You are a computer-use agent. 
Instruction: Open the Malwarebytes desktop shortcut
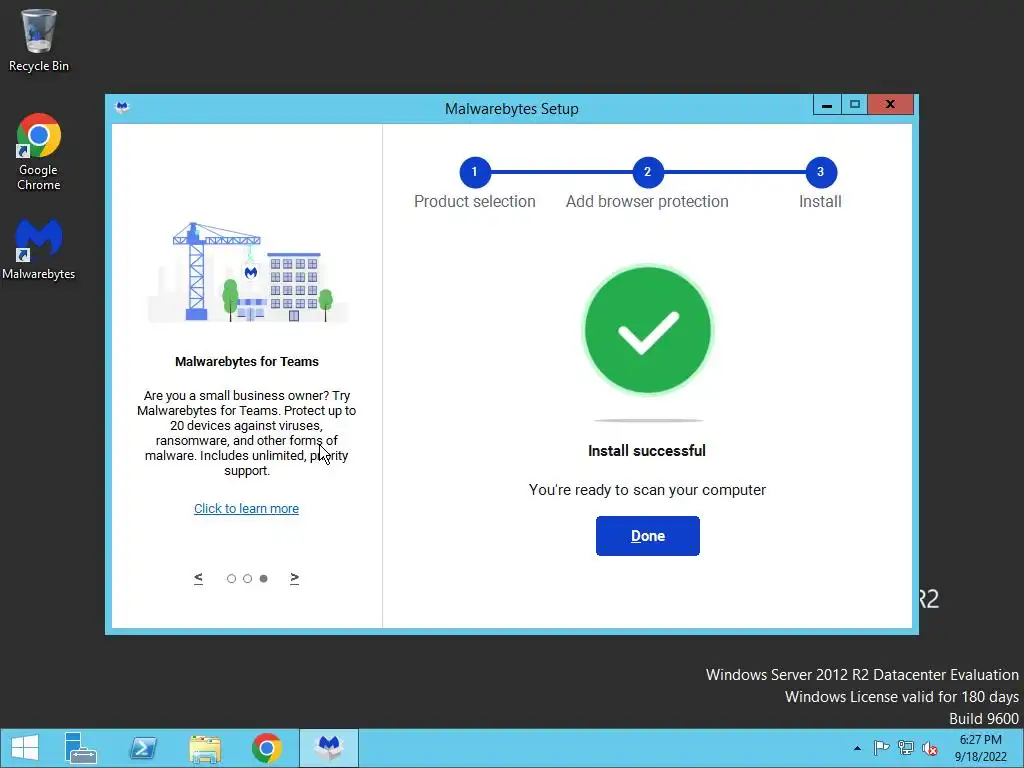pos(39,249)
